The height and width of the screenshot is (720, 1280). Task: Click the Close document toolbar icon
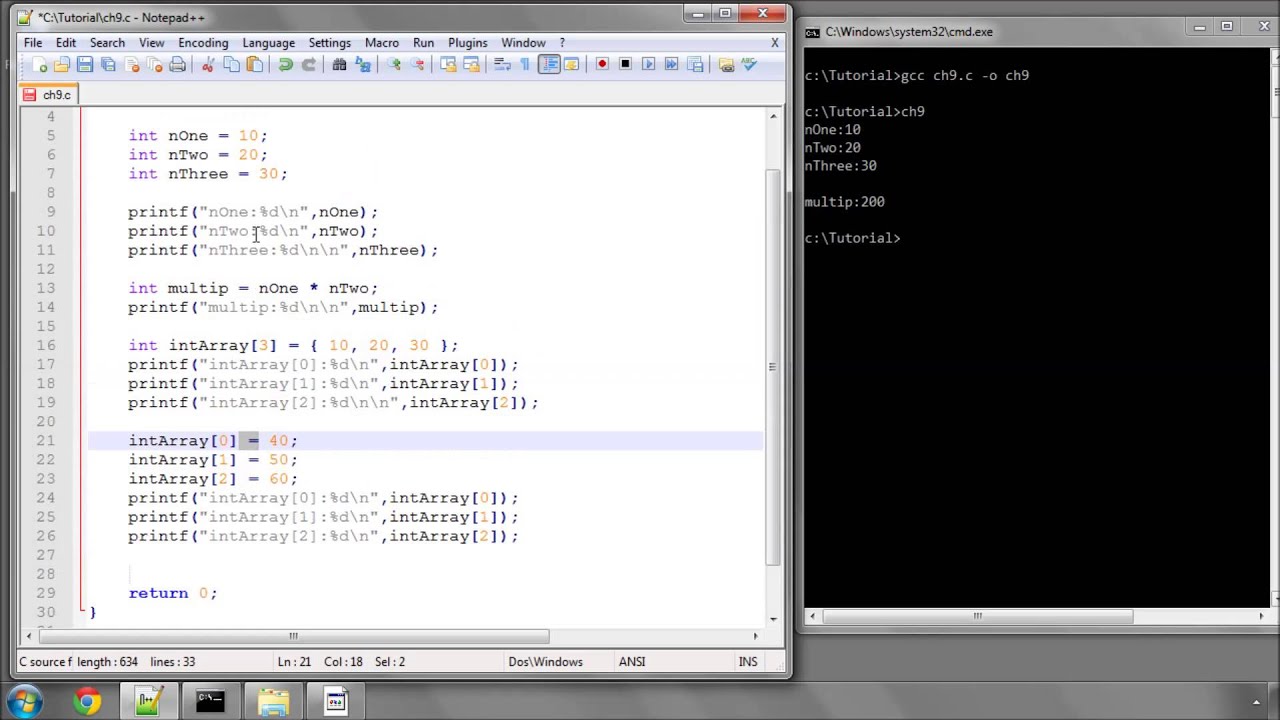pyautogui.click(x=131, y=65)
